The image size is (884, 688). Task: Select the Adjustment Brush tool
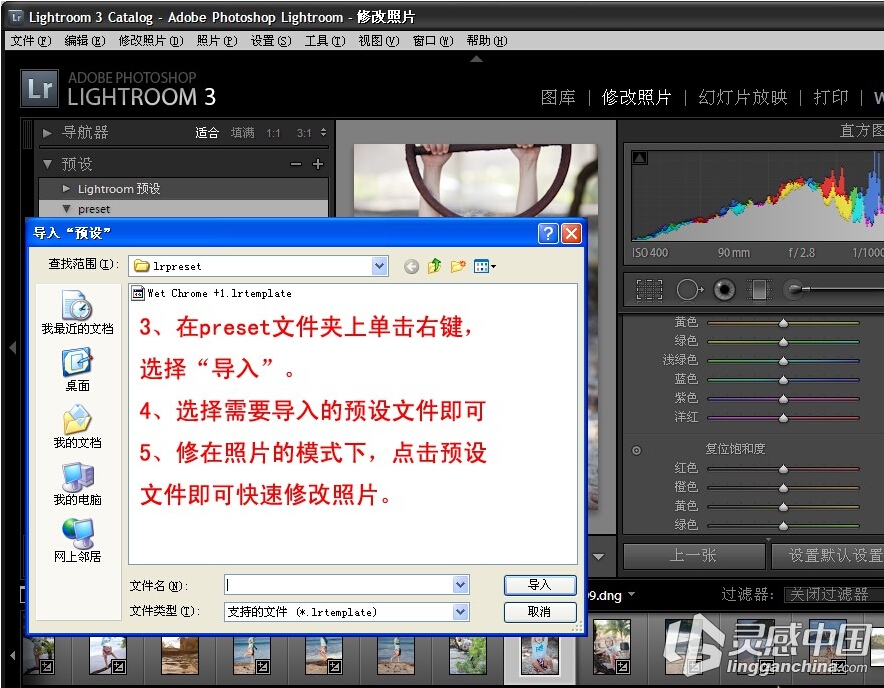click(795, 290)
